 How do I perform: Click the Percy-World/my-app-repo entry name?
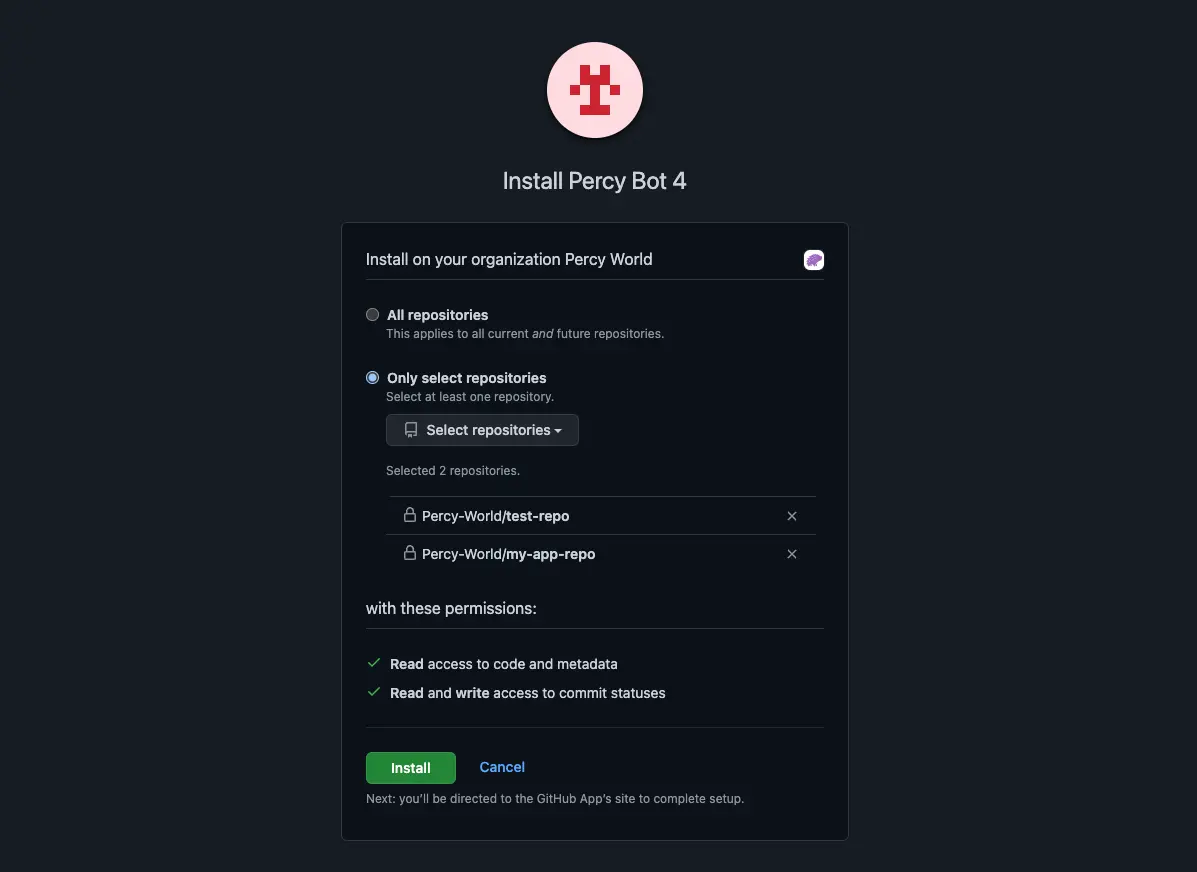coord(508,554)
